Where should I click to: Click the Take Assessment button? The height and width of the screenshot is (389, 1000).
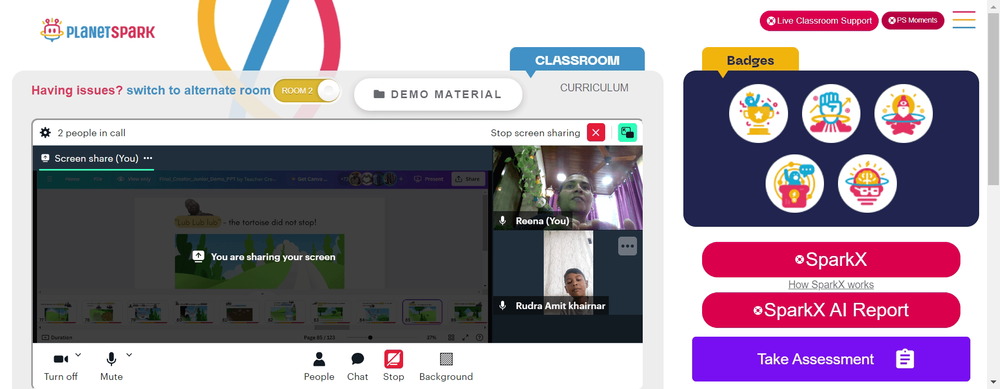[831, 359]
